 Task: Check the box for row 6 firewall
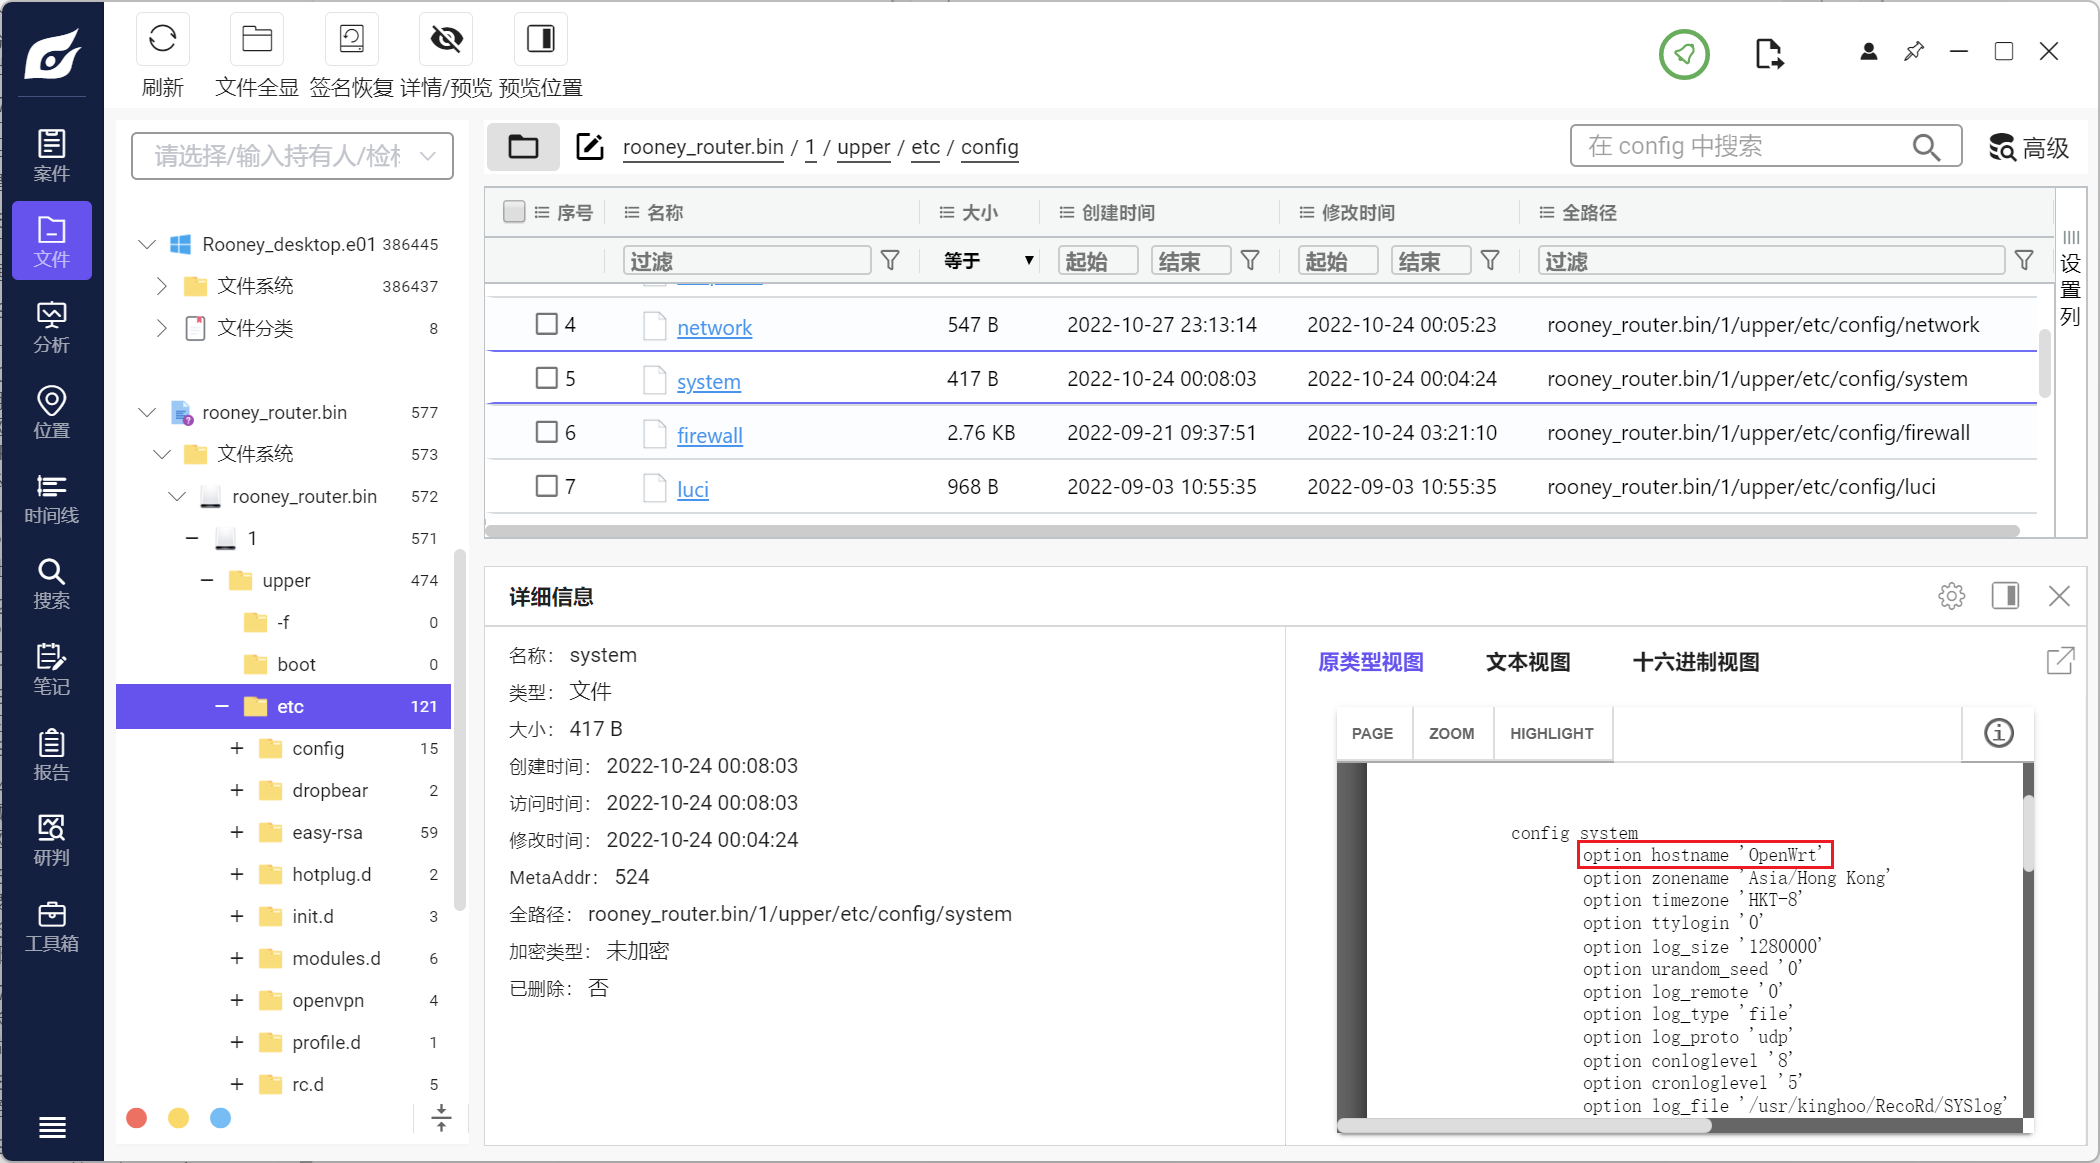click(546, 432)
